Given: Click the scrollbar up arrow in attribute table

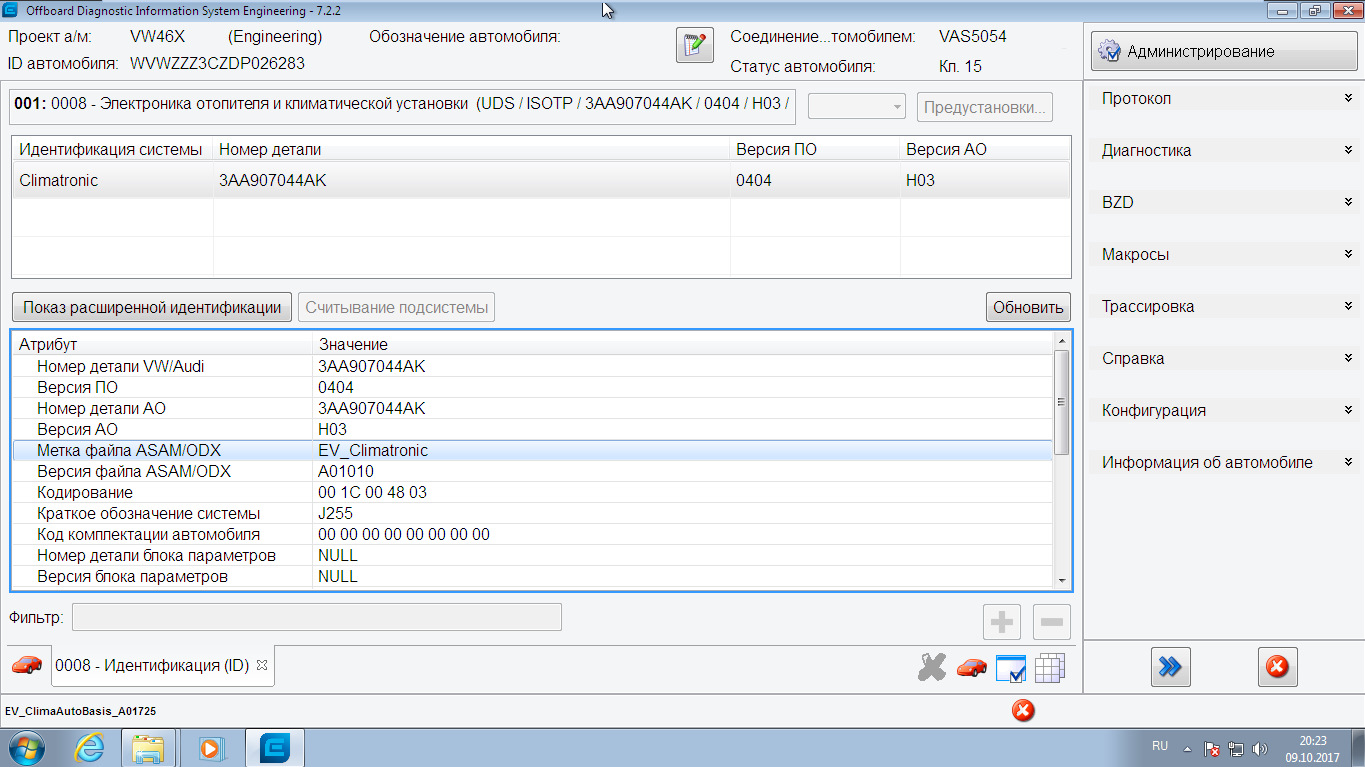Looking at the screenshot, I should (1062, 341).
